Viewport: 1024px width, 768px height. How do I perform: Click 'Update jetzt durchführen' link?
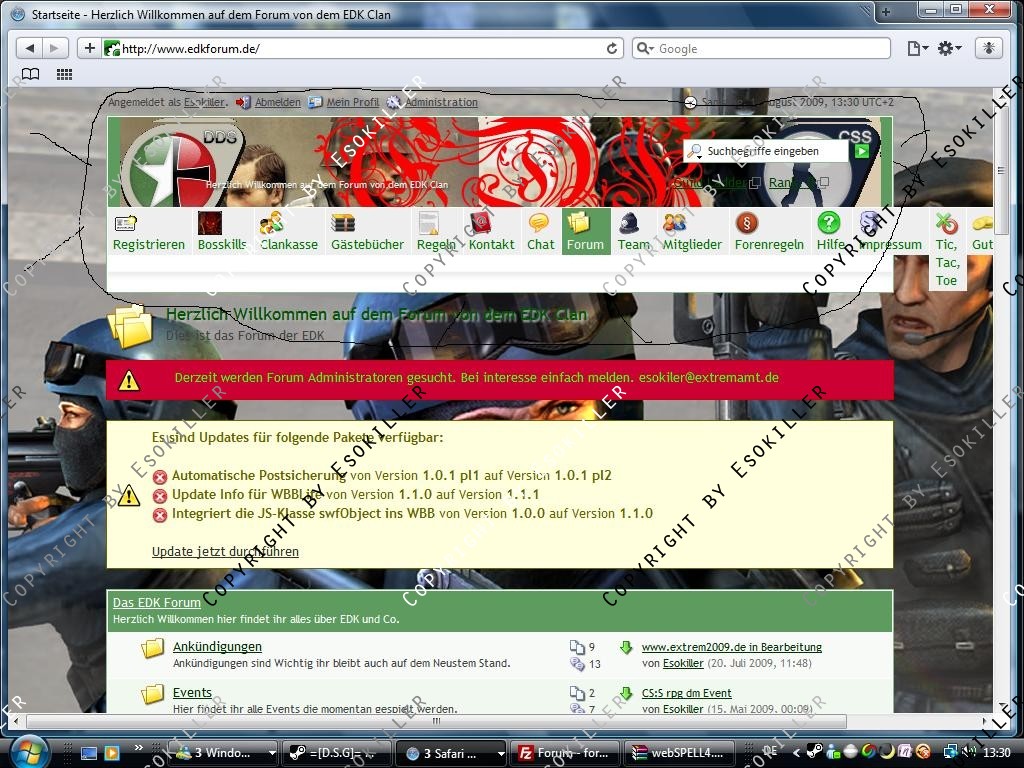[225, 551]
